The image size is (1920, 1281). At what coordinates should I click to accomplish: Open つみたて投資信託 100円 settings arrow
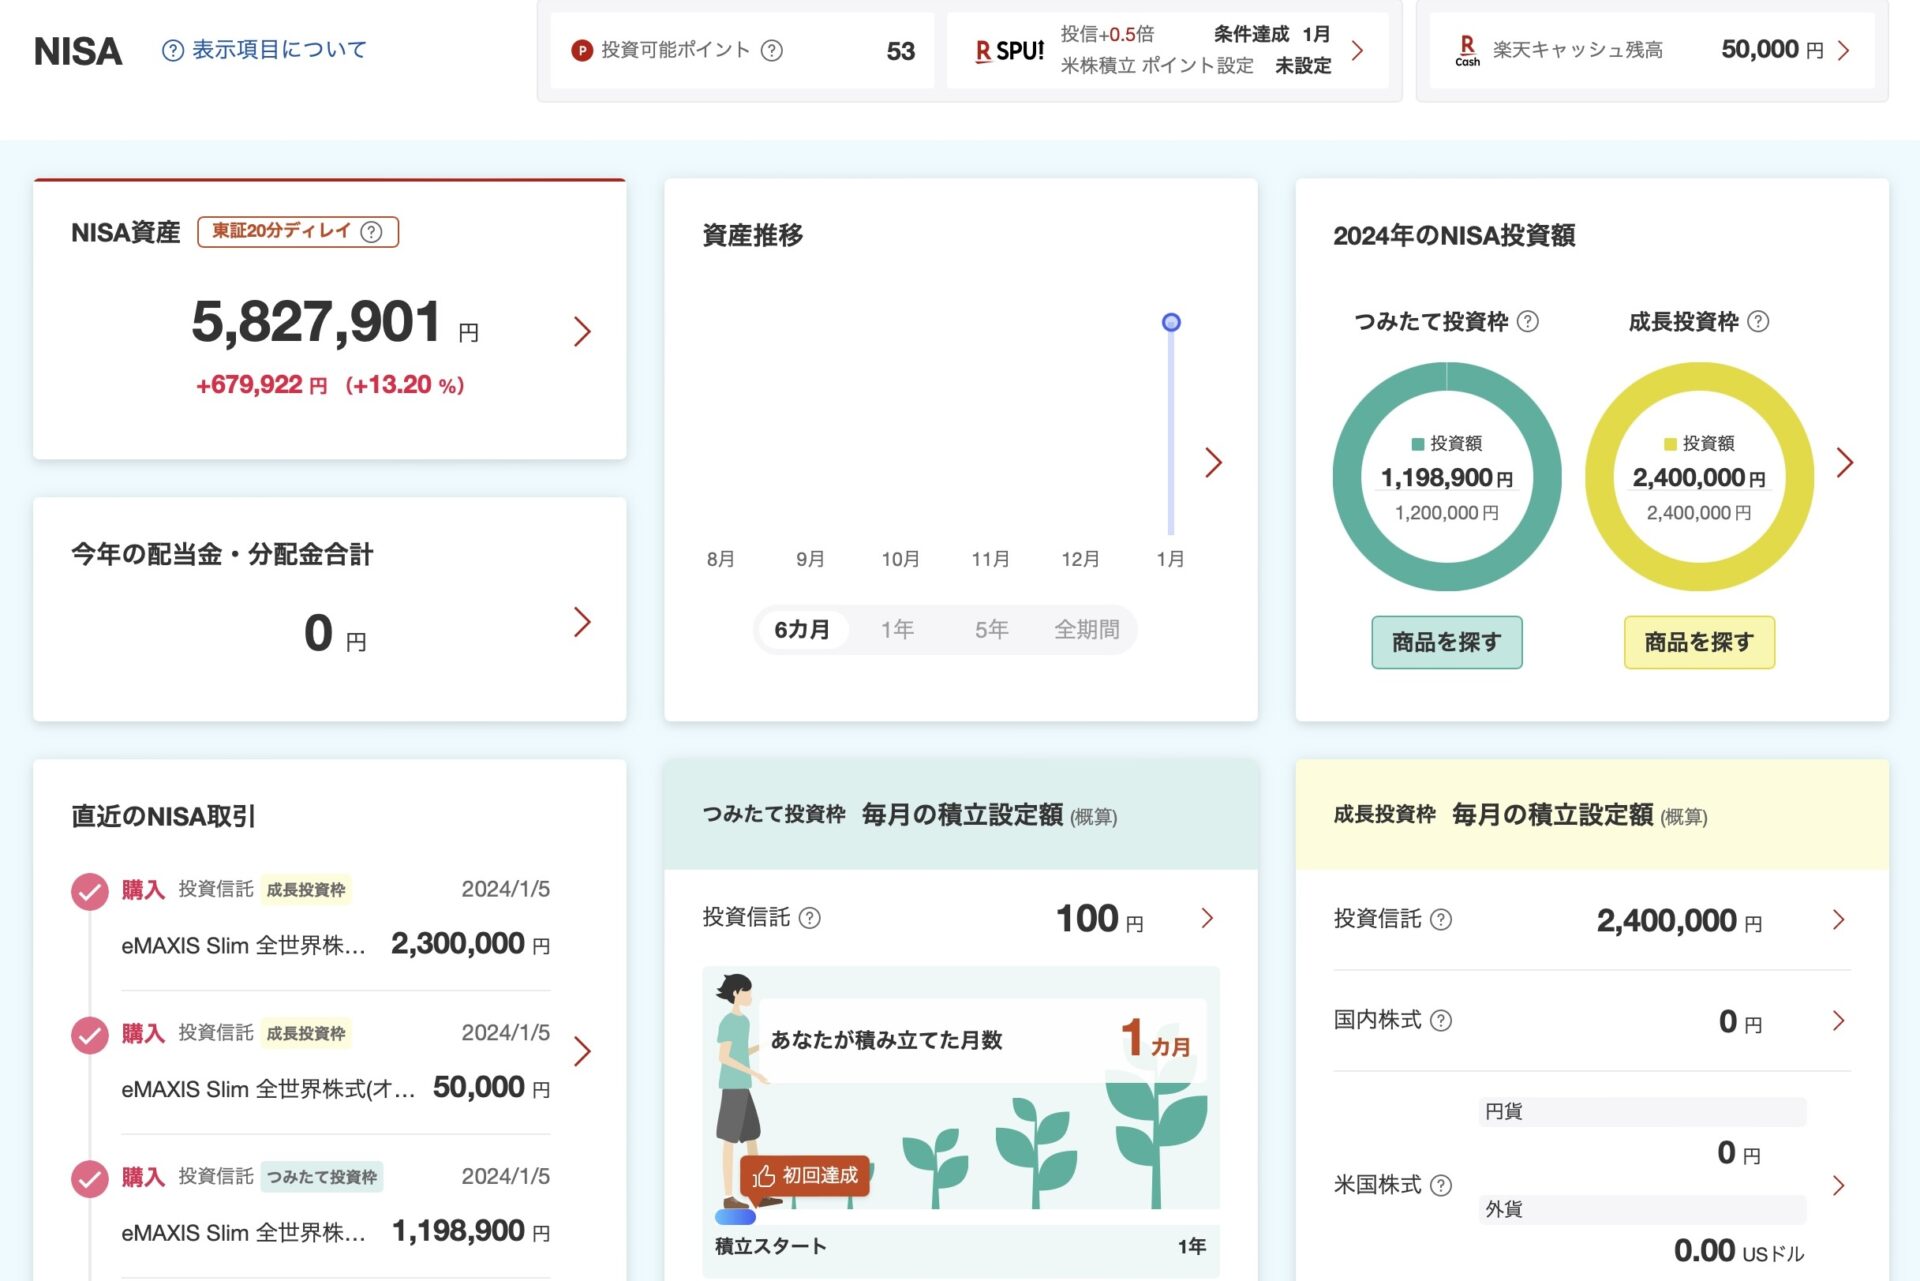click(x=1207, y=918)
